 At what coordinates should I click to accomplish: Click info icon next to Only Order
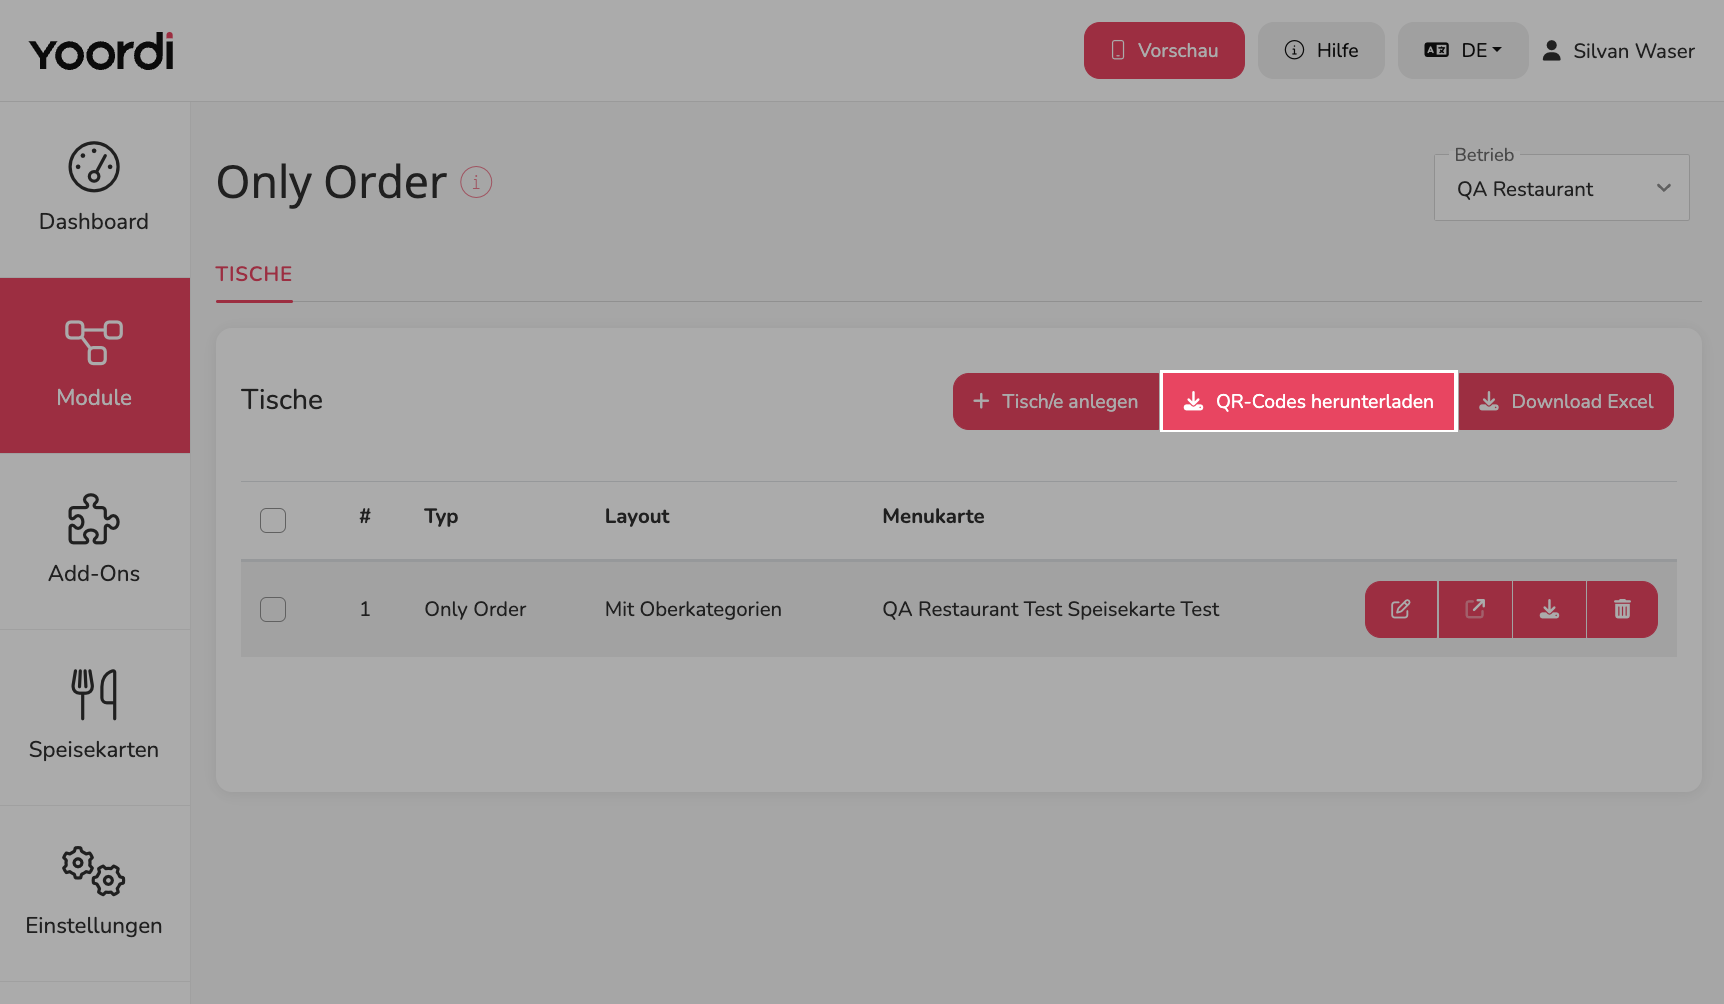click(476, 182)
